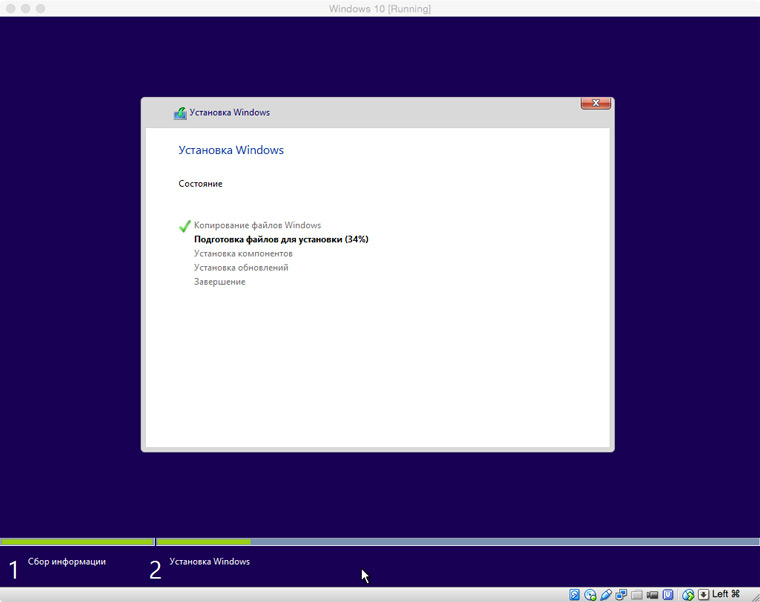Click the green installation progress bar
This screenshot has height=602, width=760.
(204, 542)
